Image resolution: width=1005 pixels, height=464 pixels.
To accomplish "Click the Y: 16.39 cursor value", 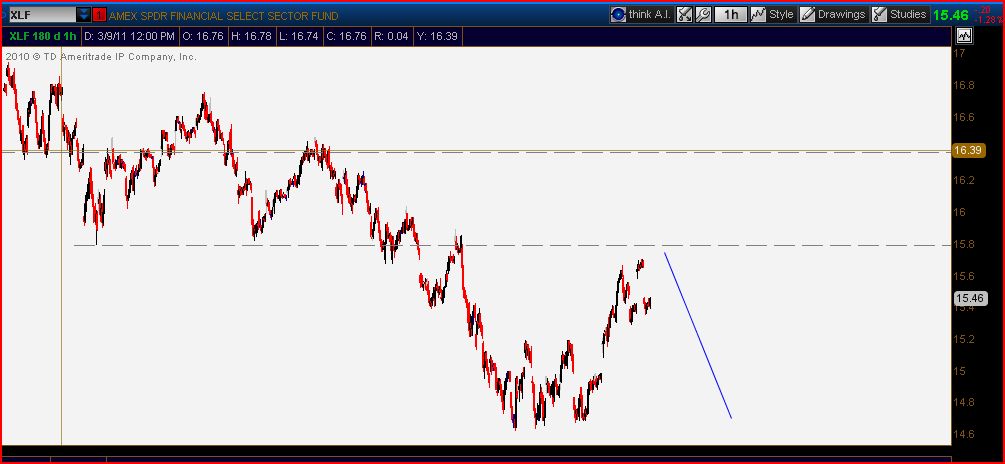I will pyautogui.click(x=437, y=37).
